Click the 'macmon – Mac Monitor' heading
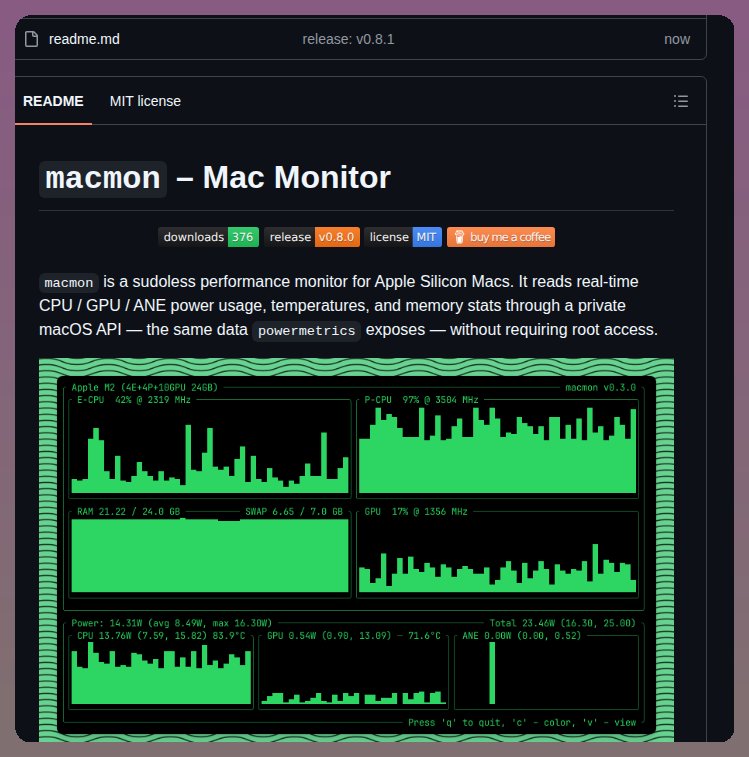This screenshot has width=749, height=757. coord(215,178)
